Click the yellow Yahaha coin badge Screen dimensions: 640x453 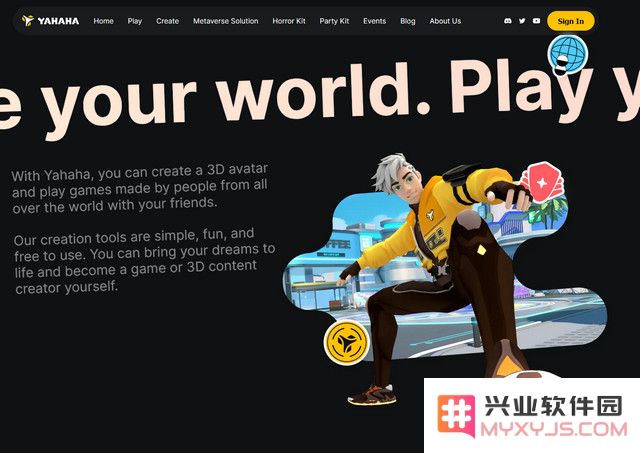pyautogui.click(x=347, y=342)
